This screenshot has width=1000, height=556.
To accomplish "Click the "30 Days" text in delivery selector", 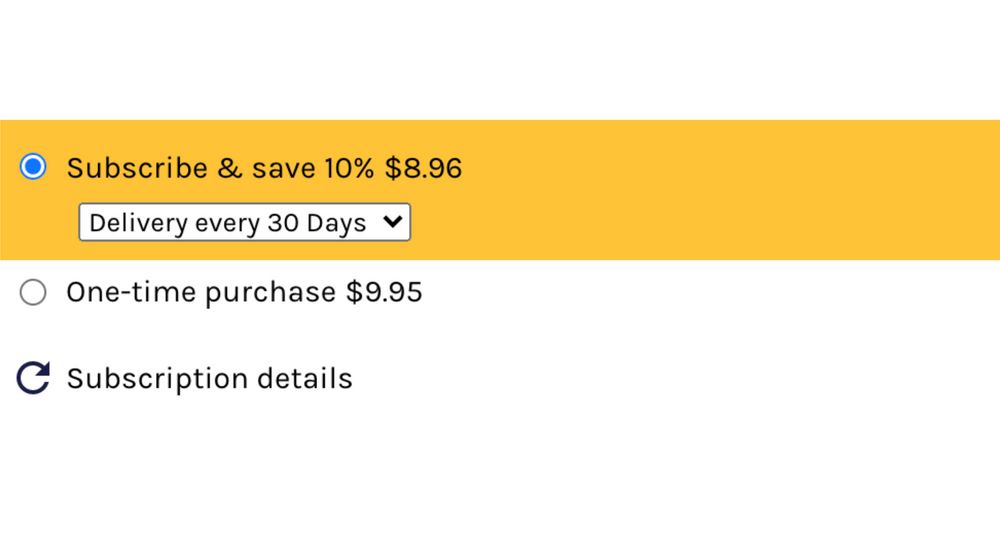I will pos(317,223).
